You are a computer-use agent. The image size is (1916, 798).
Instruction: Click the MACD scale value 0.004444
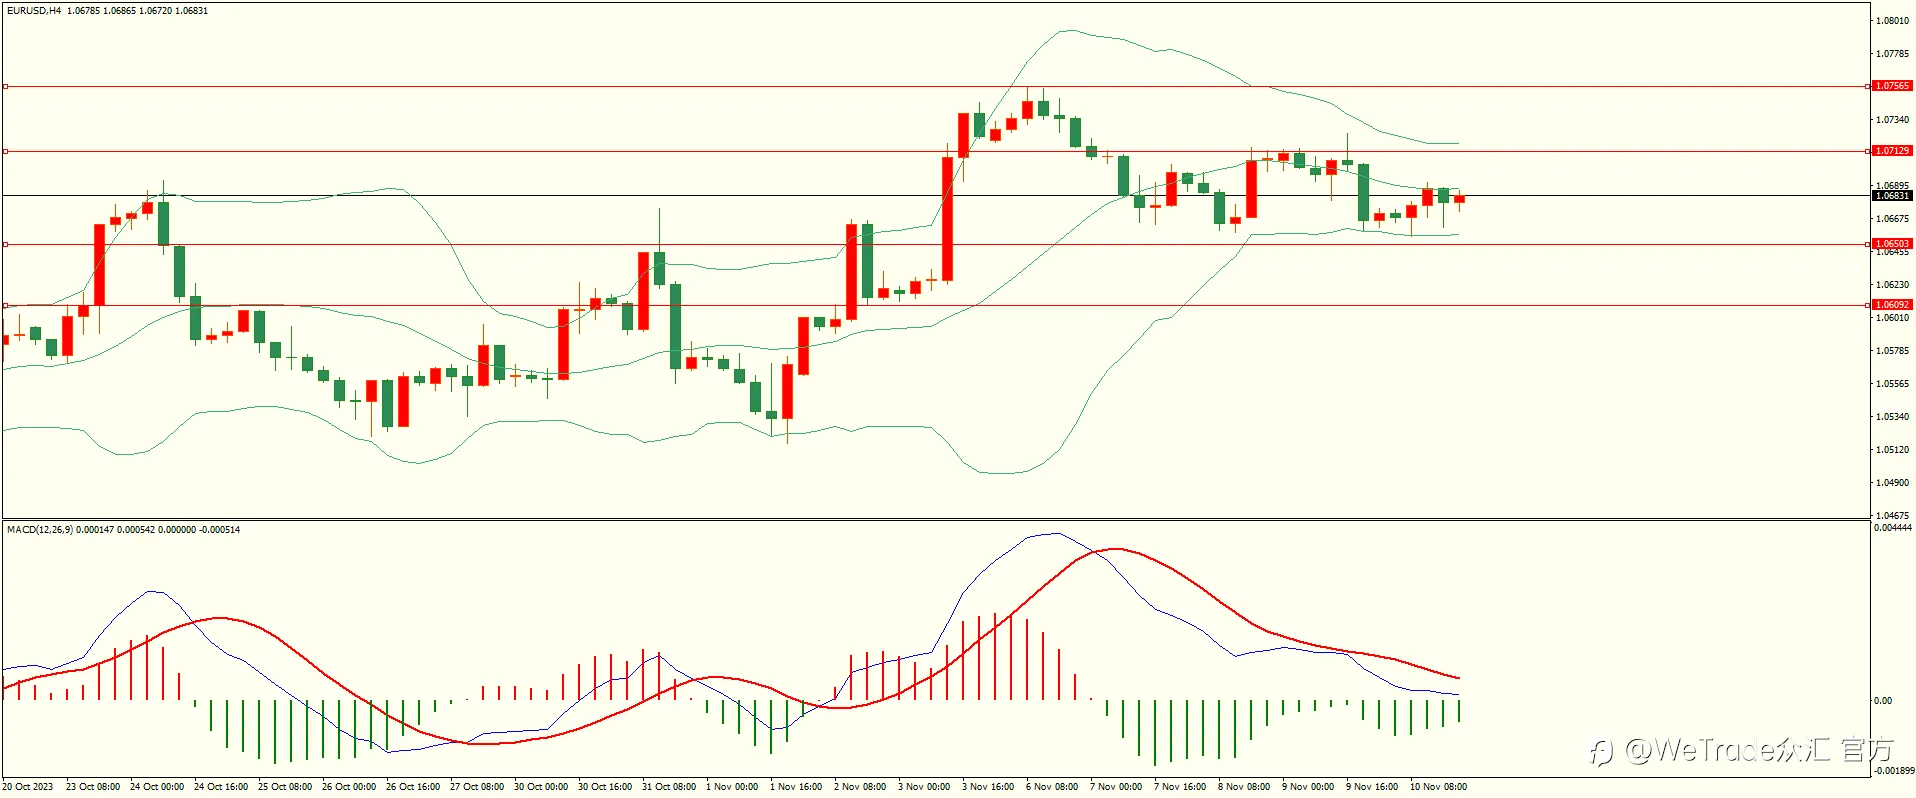pyautogui.click(x=1893, y=528)
